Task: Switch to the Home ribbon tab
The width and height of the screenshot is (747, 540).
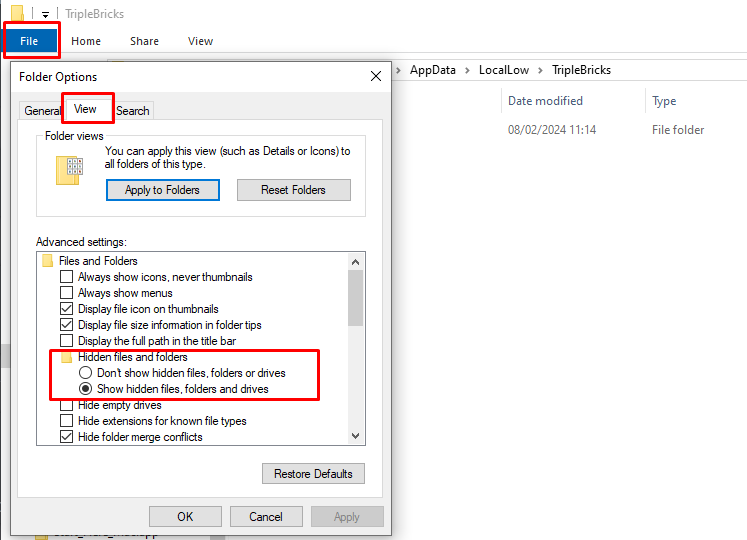Action: (x=86, y=41)
